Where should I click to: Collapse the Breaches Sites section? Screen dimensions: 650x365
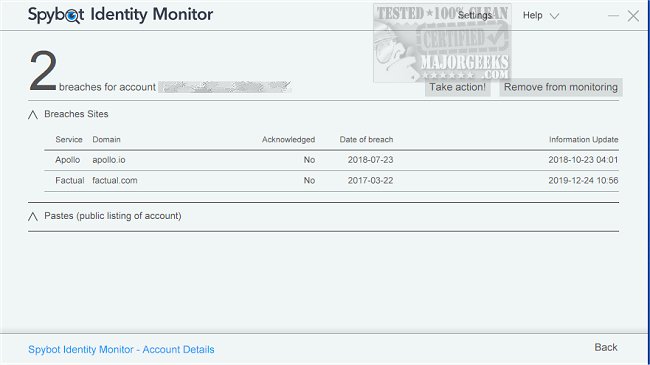pos(33,115)
